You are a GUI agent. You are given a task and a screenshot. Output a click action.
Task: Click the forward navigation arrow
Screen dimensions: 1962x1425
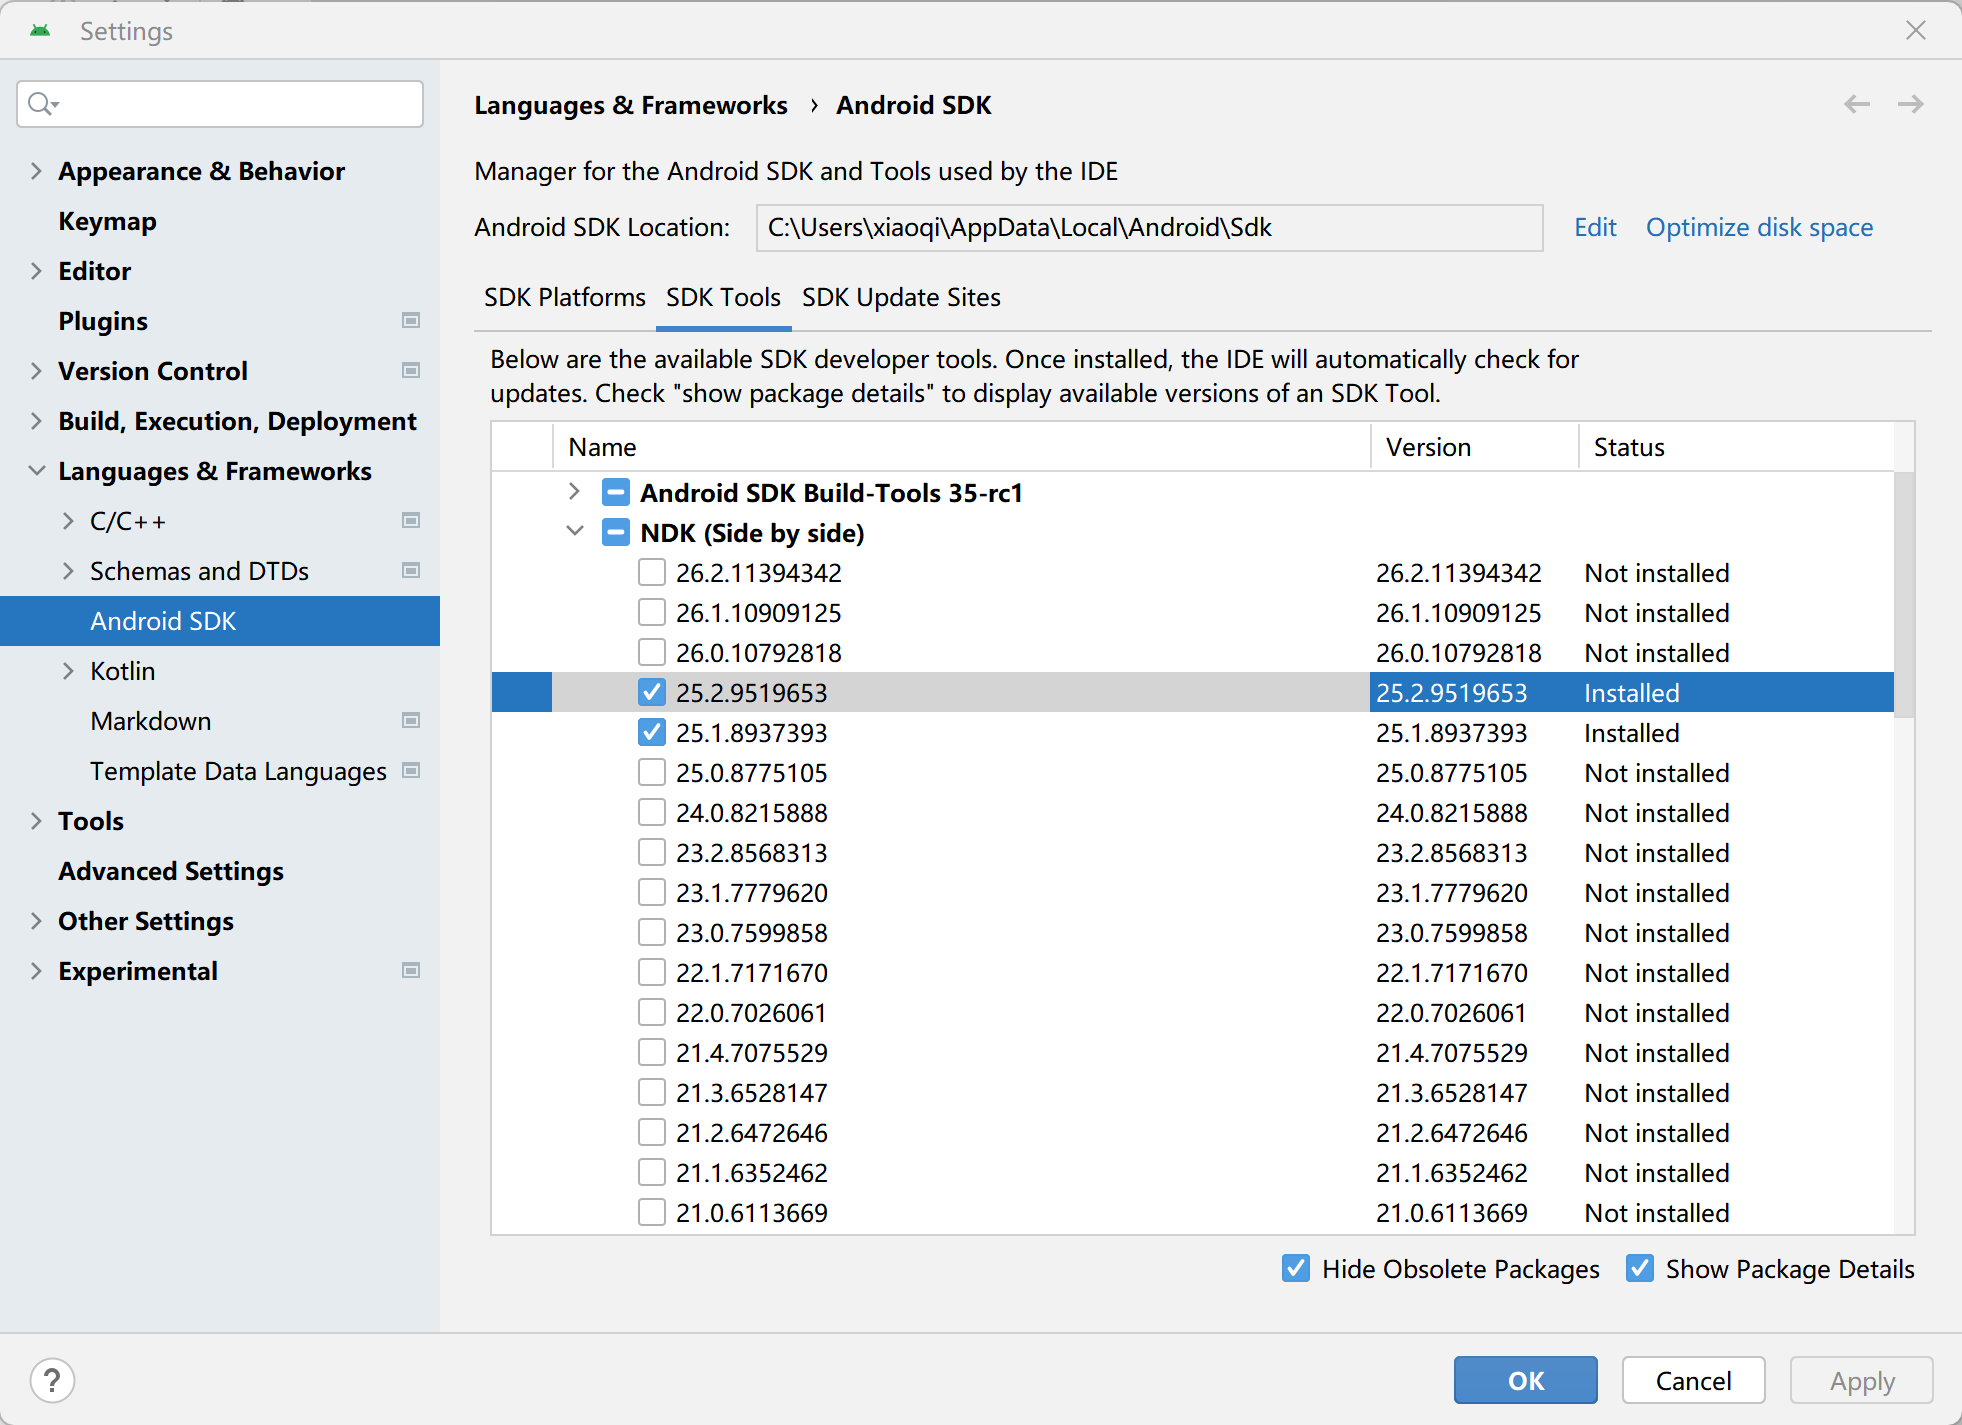coord(1911,104)
